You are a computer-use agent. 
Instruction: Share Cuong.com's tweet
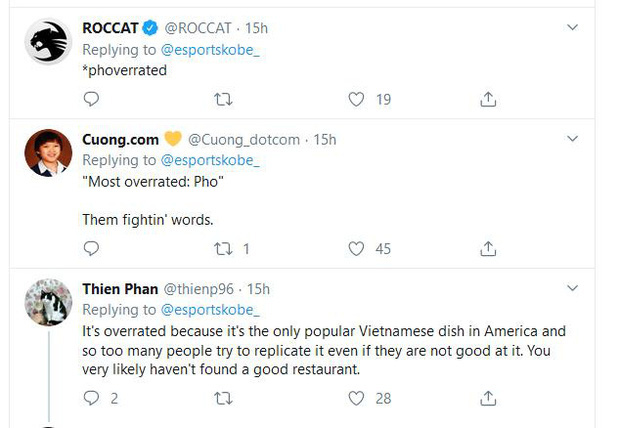pyautogui.click(x=488, y=249)
